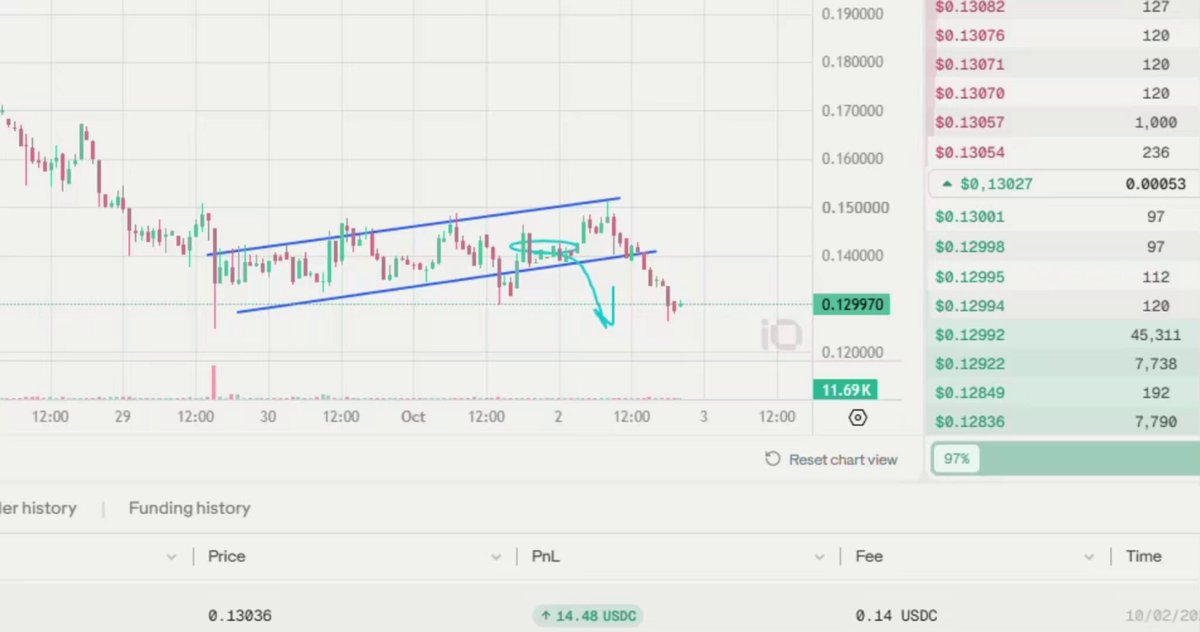Select ask price $0.13071 in order book
This screenshot has width=1200, height=632.
tap(970, 65)
